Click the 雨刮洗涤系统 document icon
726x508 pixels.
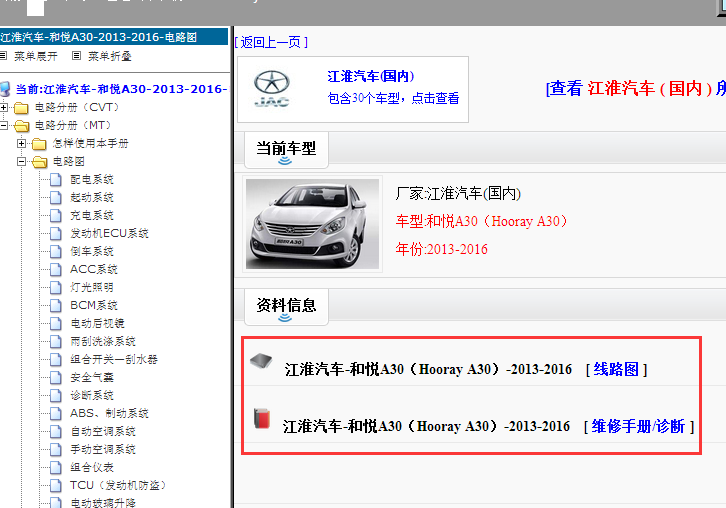click(56, 342)
